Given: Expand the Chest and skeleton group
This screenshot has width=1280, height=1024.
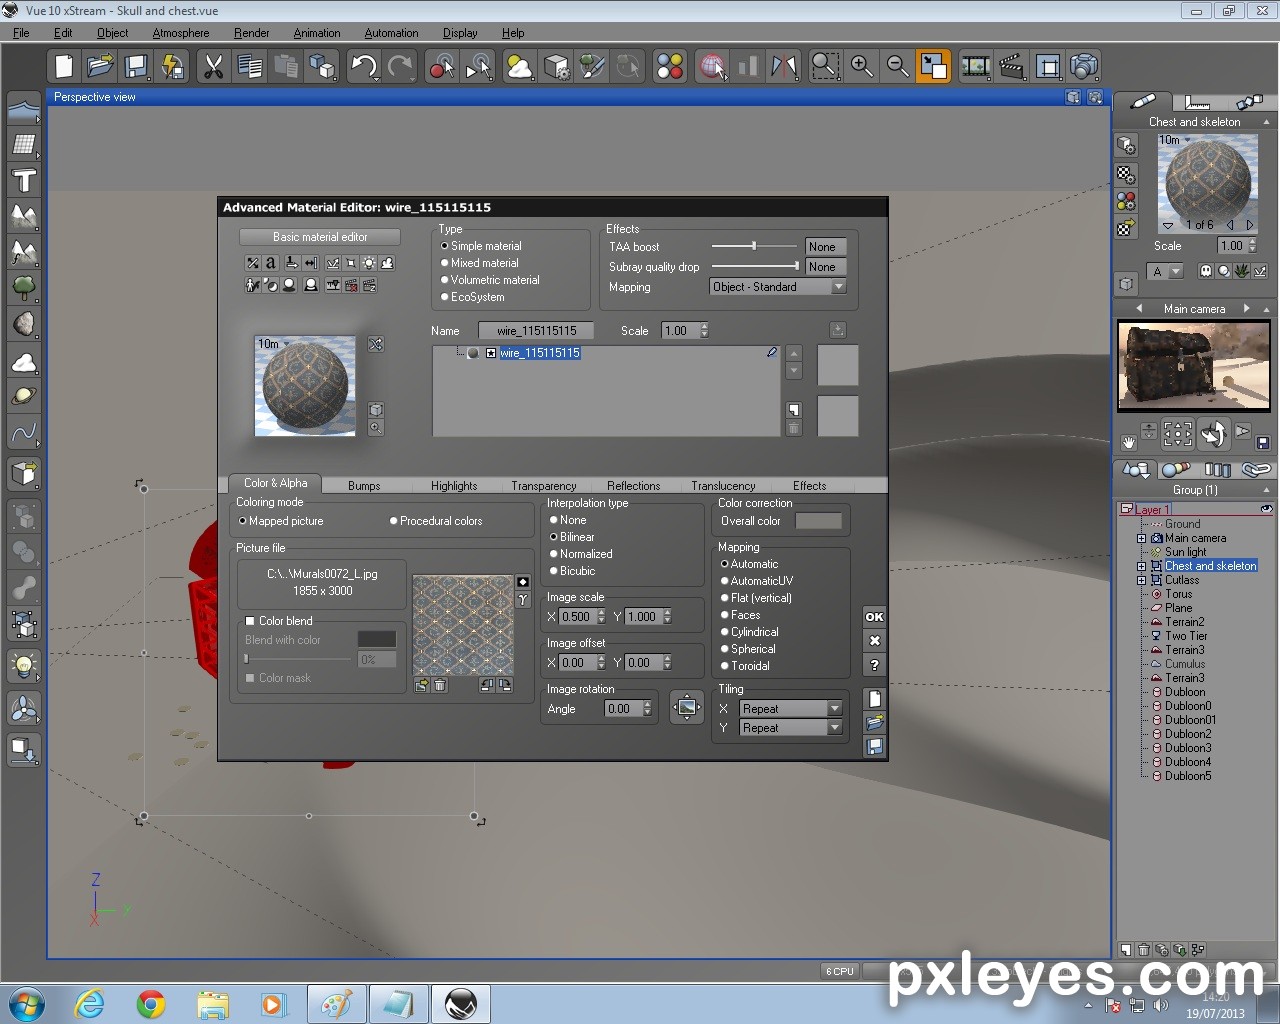Looking at the screenshot, I should [1142, 566].
